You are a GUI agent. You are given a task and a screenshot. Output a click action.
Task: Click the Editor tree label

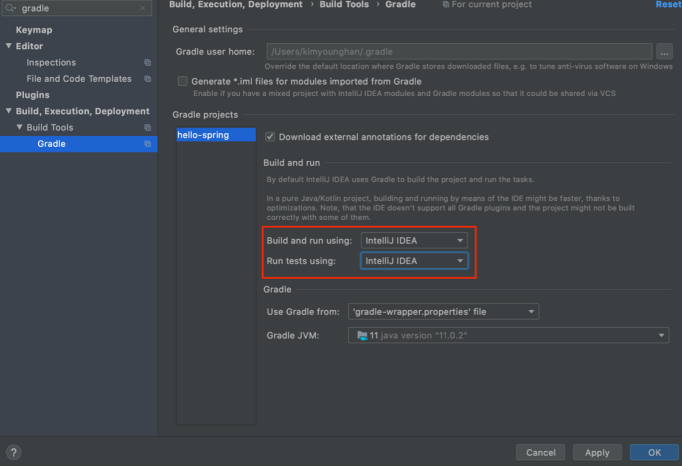pyautogui.click(x=29, y=46)
